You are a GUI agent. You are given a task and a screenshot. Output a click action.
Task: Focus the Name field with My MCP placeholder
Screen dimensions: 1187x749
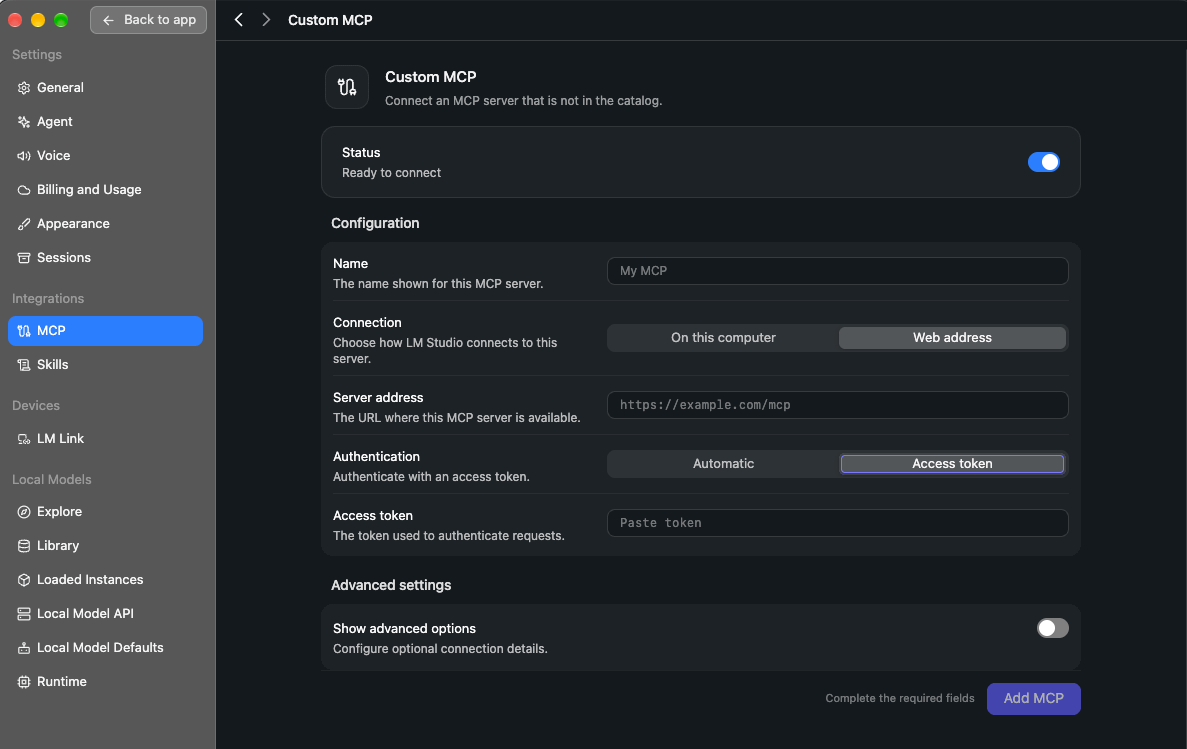pos(837,271)
